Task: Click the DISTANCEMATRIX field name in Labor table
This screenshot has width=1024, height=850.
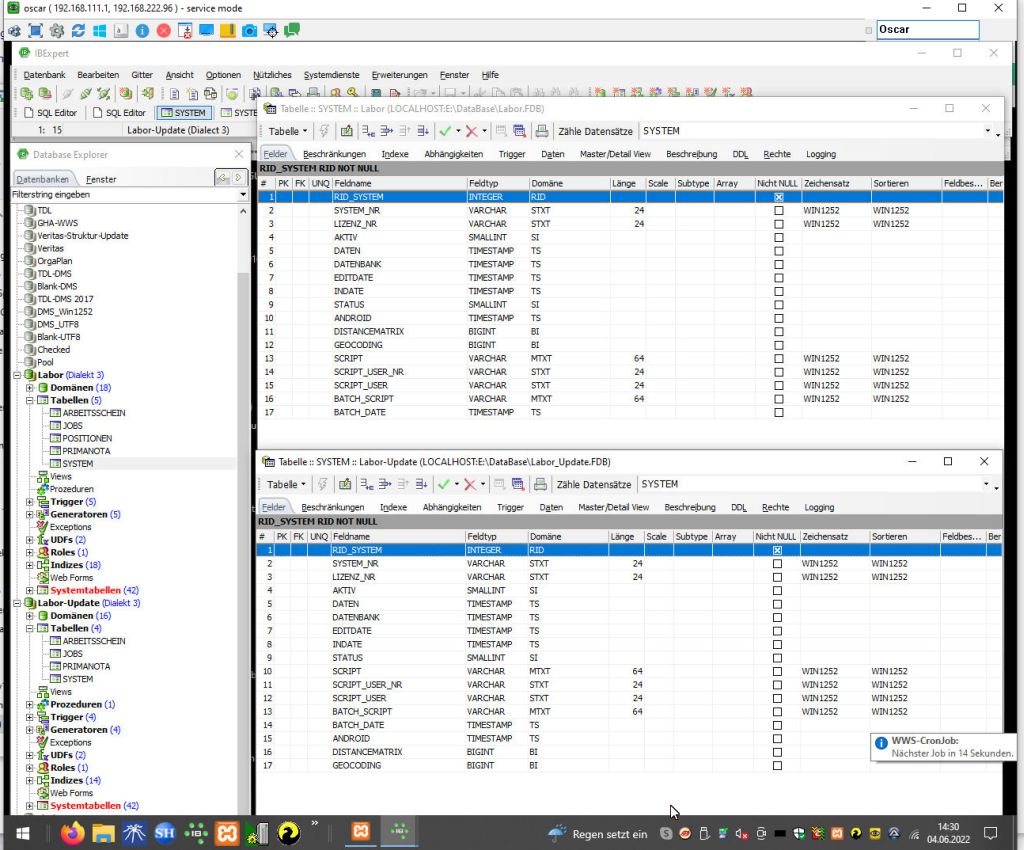Action: (368, 332)
